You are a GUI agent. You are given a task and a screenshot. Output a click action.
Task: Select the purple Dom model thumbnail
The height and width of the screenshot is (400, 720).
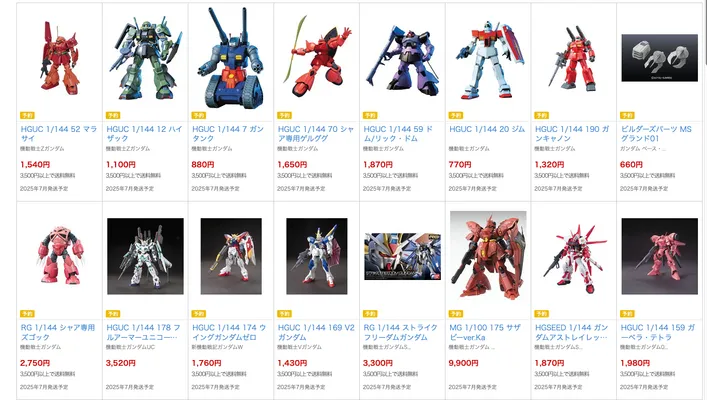click(402, 61)
